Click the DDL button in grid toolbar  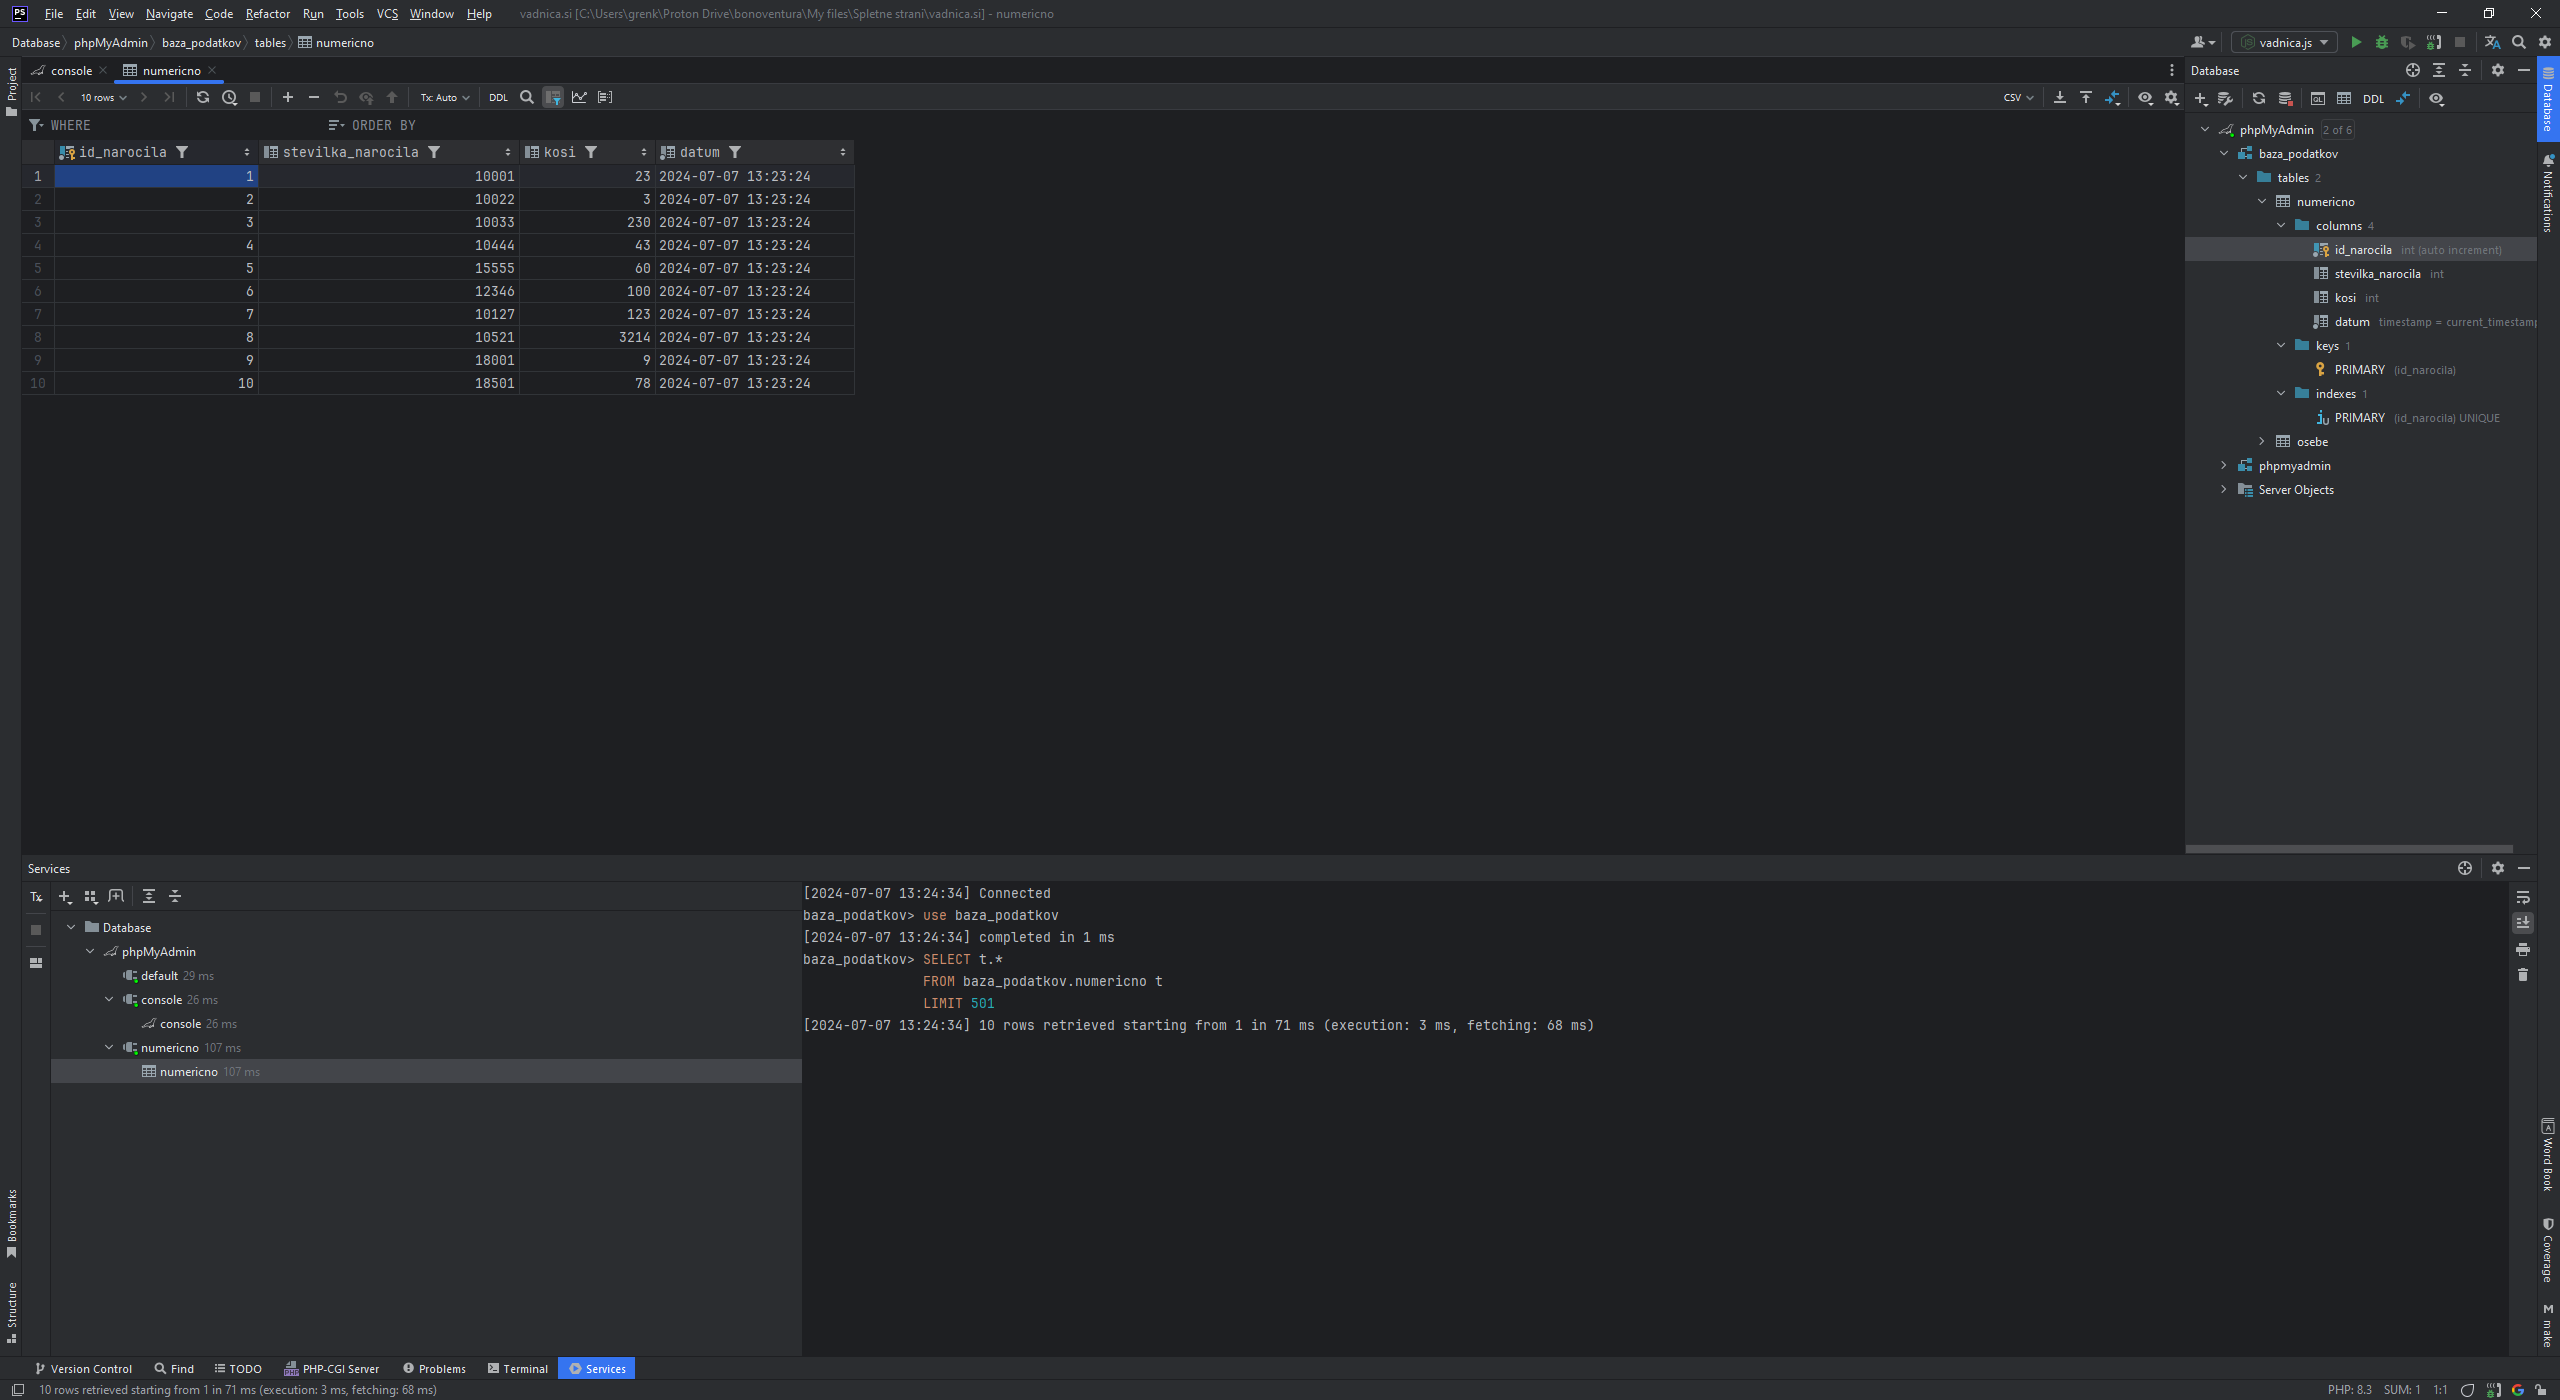pos(498,97)
